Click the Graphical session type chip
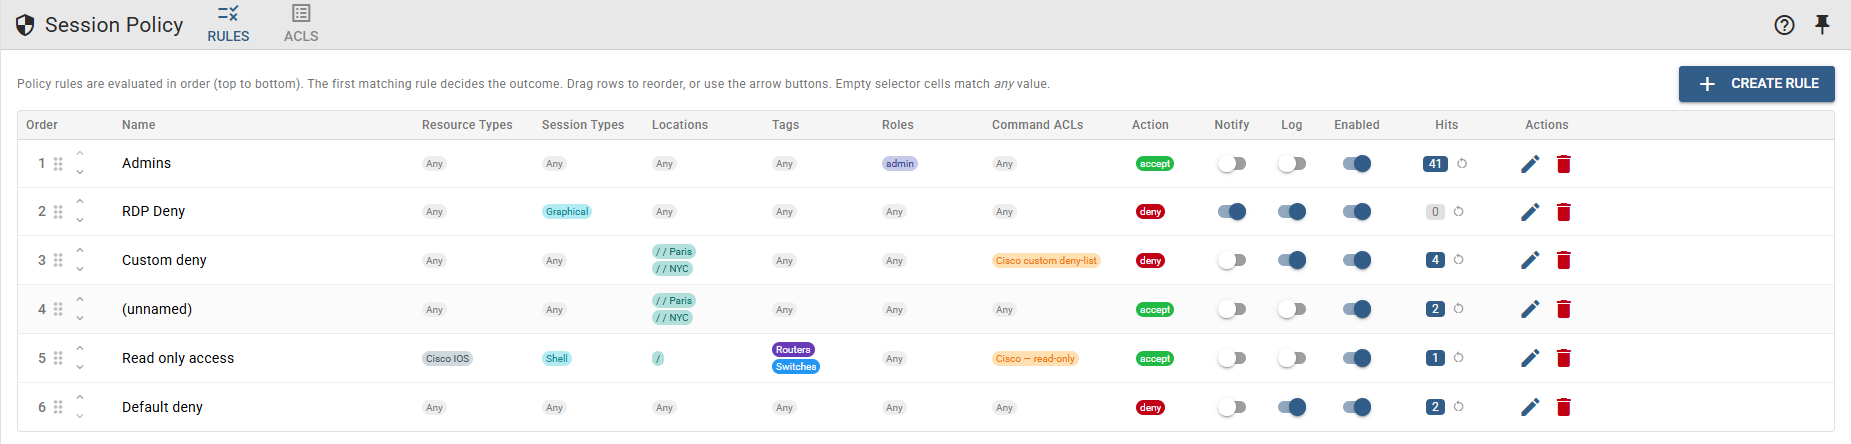The image size is (1851, 444). pyautogui.click(x=567, y=211)
